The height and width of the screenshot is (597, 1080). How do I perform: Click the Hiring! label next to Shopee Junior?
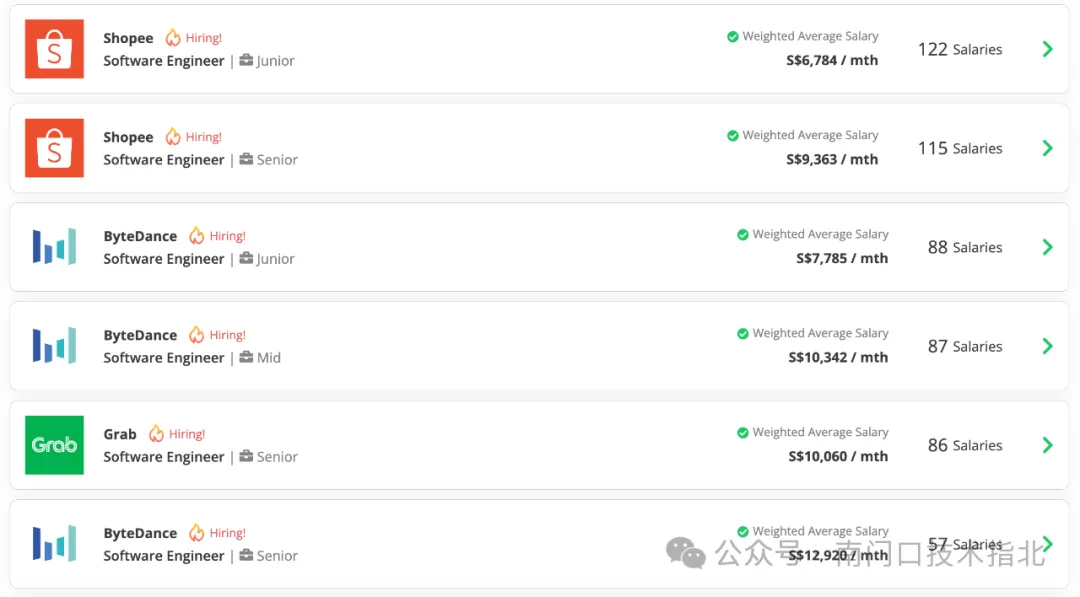tap(203, 38)
